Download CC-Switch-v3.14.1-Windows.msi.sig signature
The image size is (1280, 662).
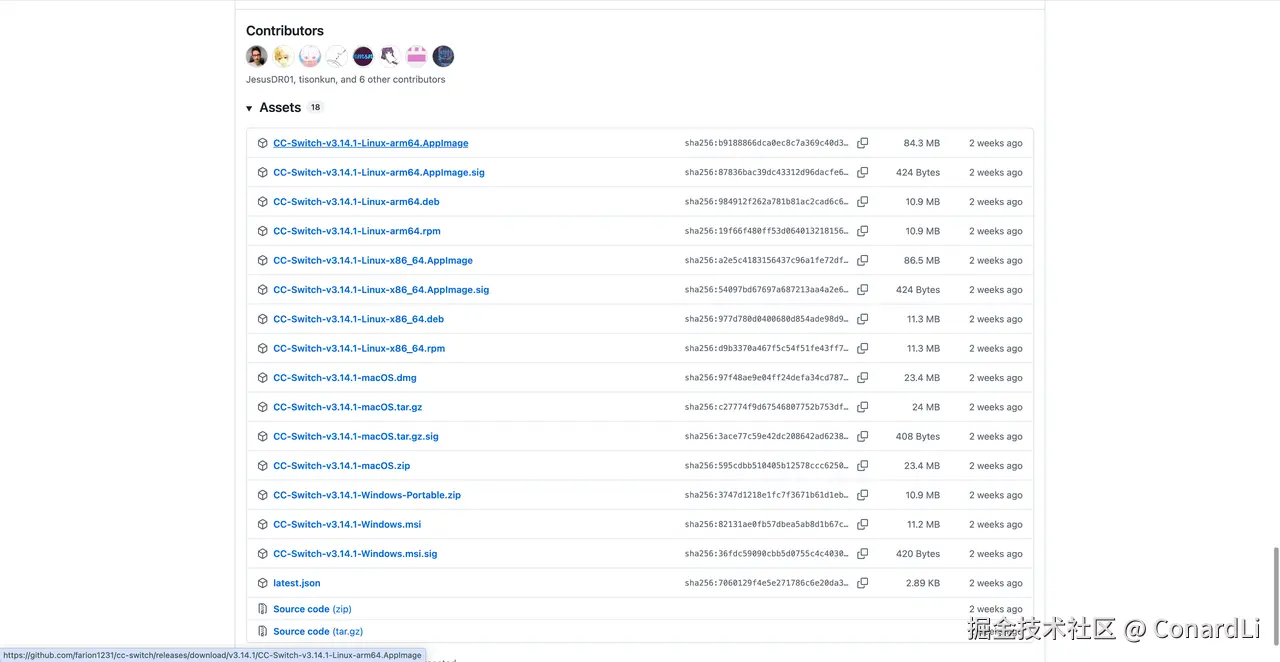click(355, 554)
